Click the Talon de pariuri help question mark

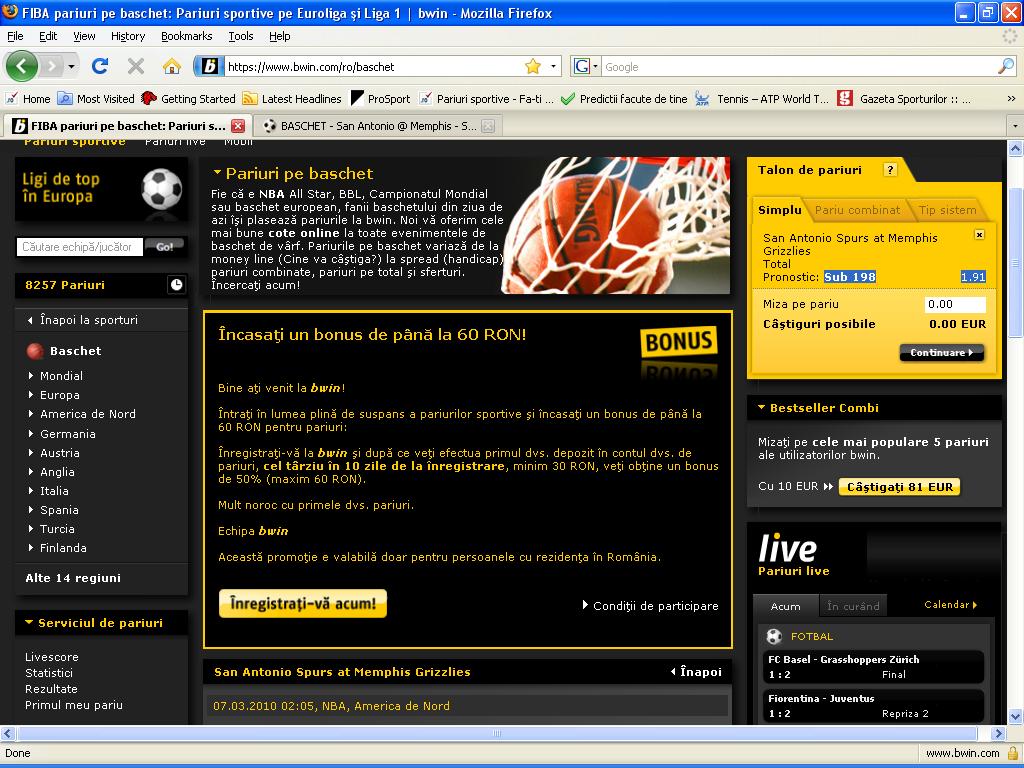pos(889,170)
